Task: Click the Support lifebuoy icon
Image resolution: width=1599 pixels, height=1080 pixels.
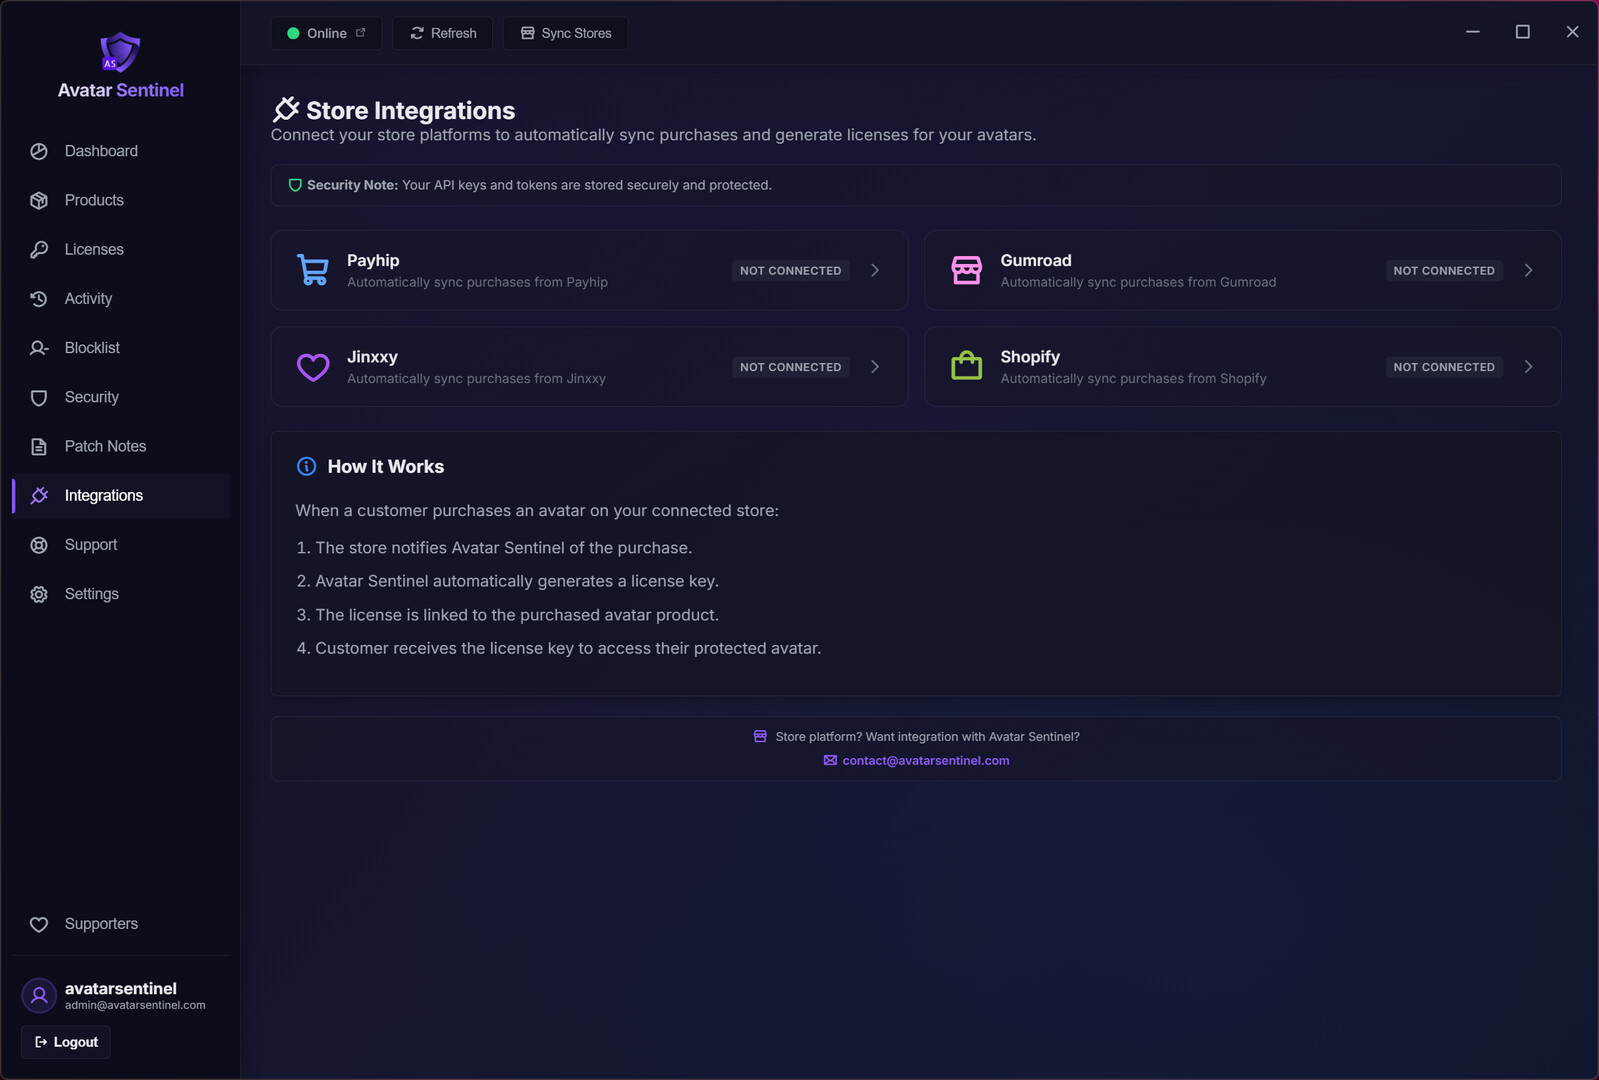Action: (x=39, y=545)
